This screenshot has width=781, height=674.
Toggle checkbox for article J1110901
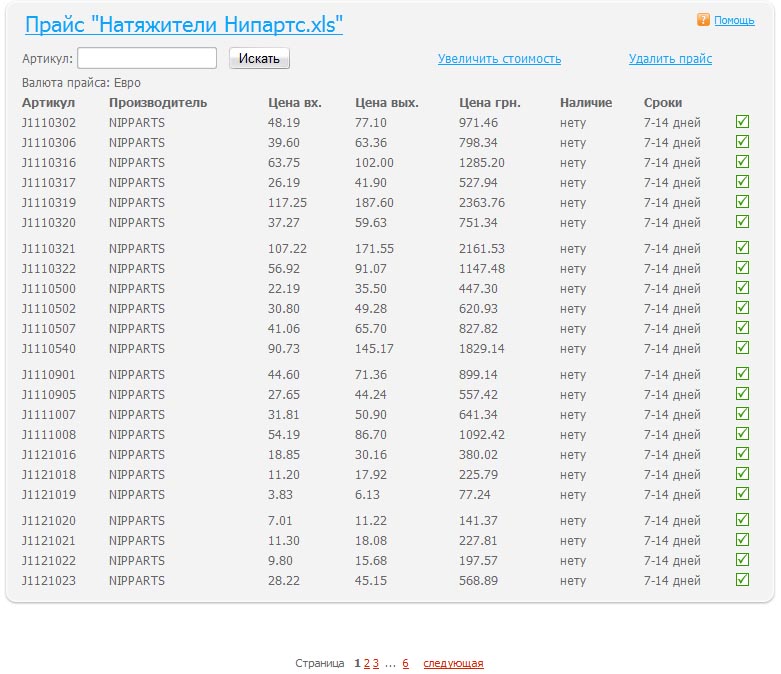coord(742,374)
